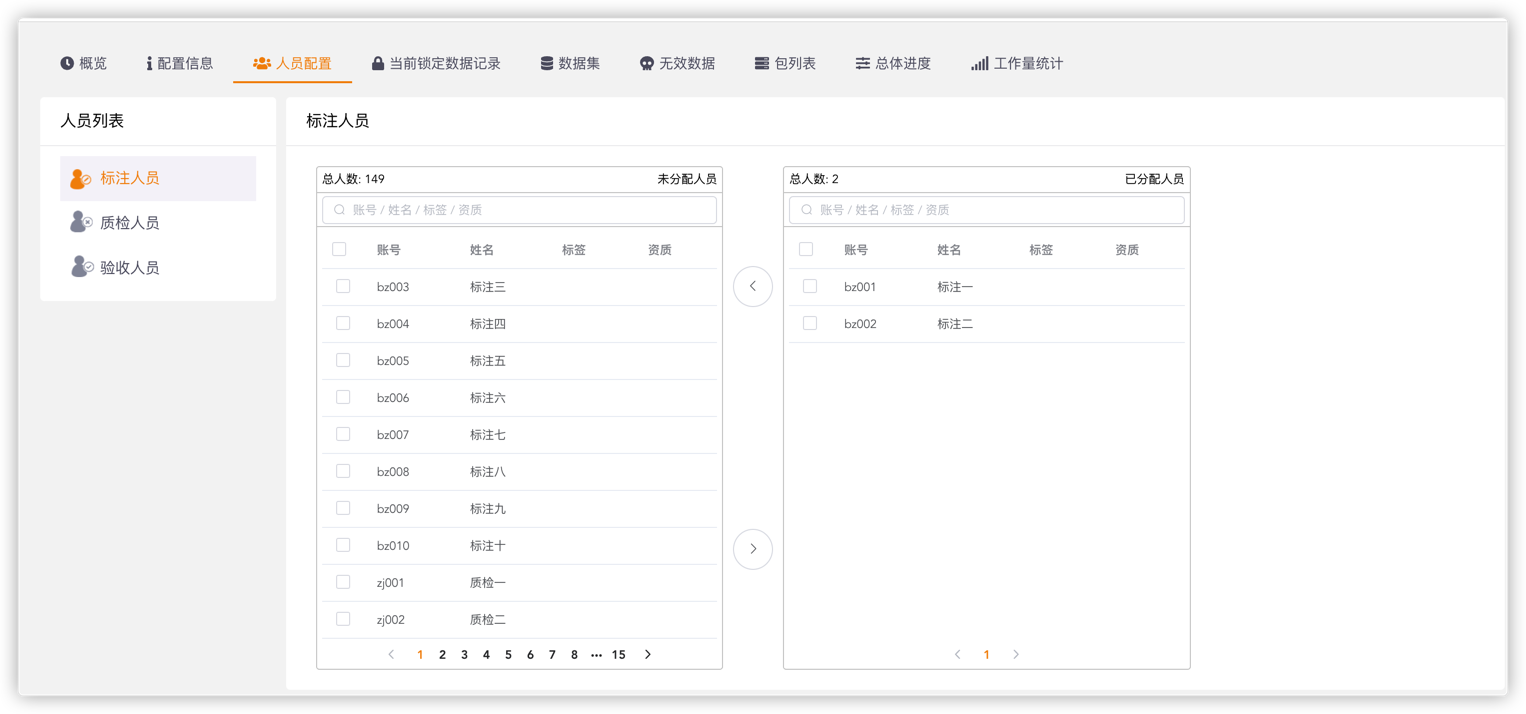Click the name 标注八
Image resolution: width=1526 pixels, height=714 pixels.
click(488, 472)
